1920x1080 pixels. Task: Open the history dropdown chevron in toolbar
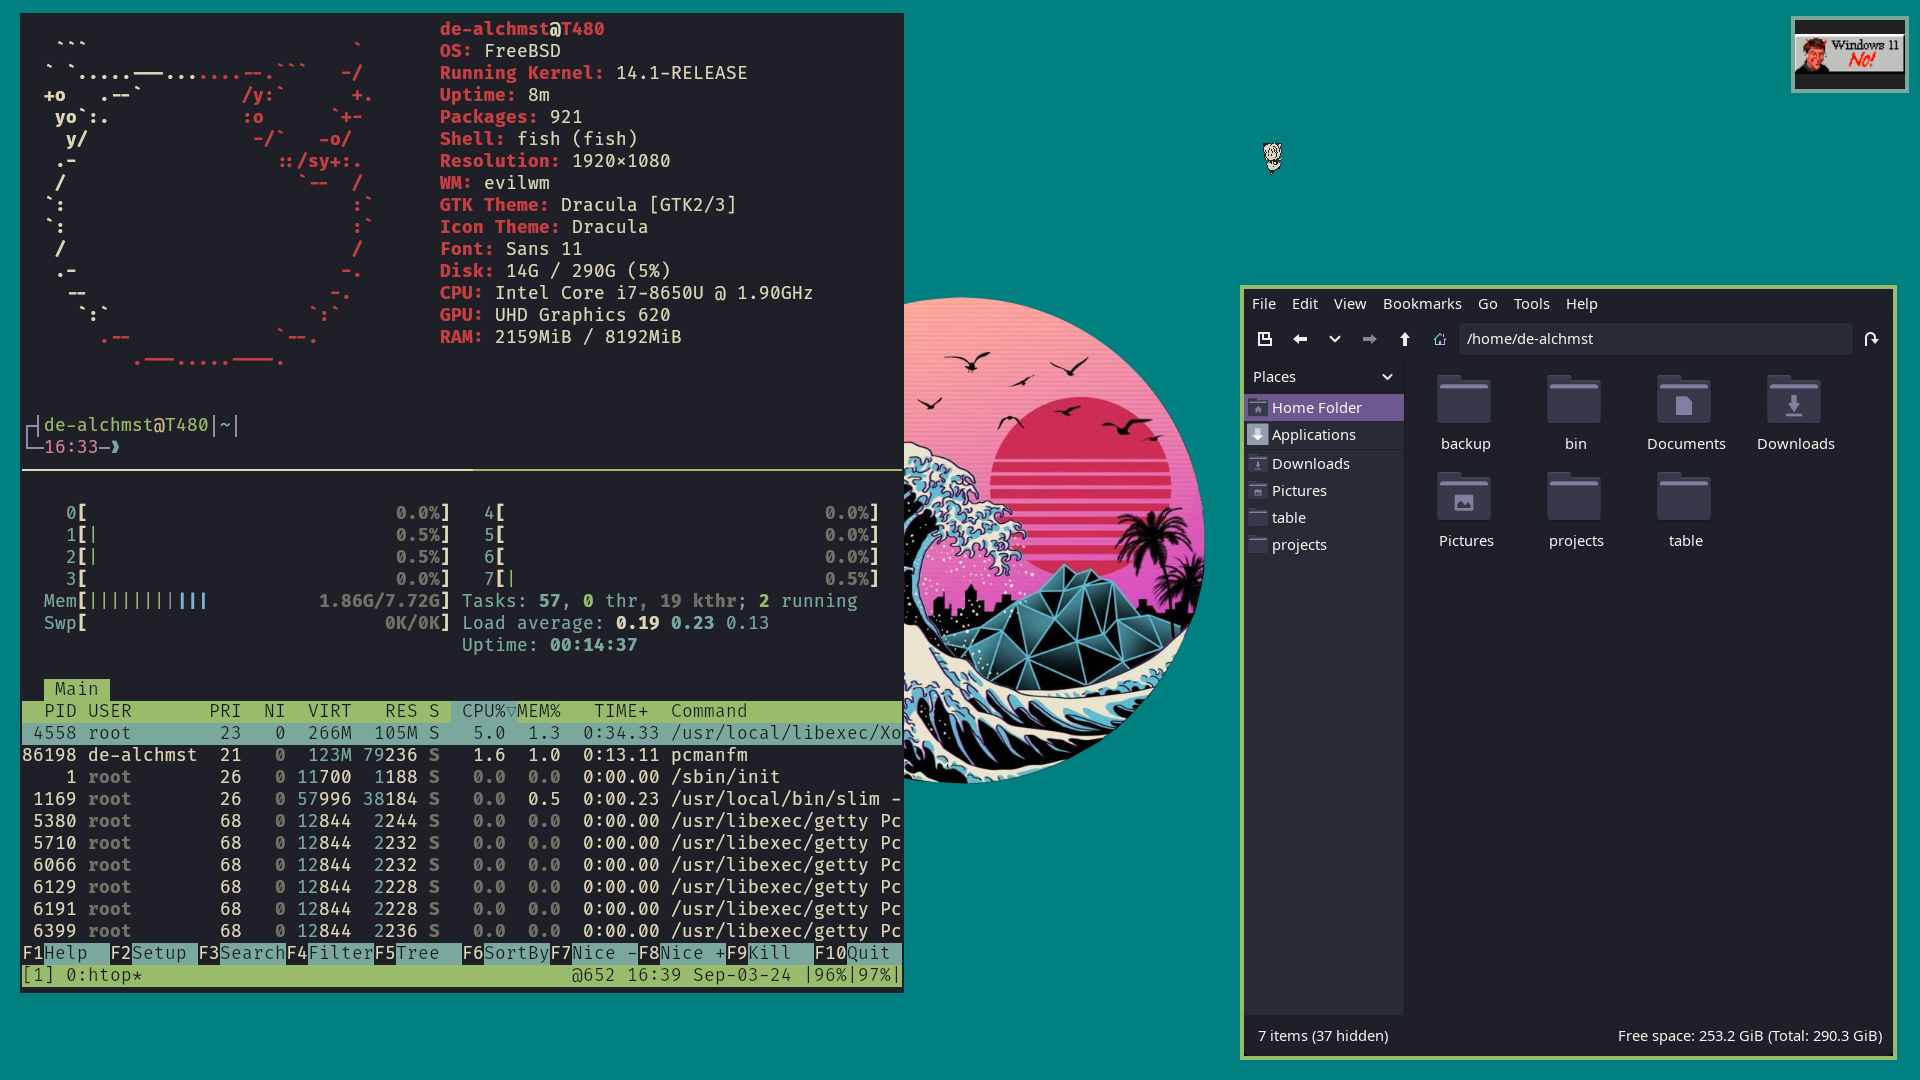tap(1335, 339)
